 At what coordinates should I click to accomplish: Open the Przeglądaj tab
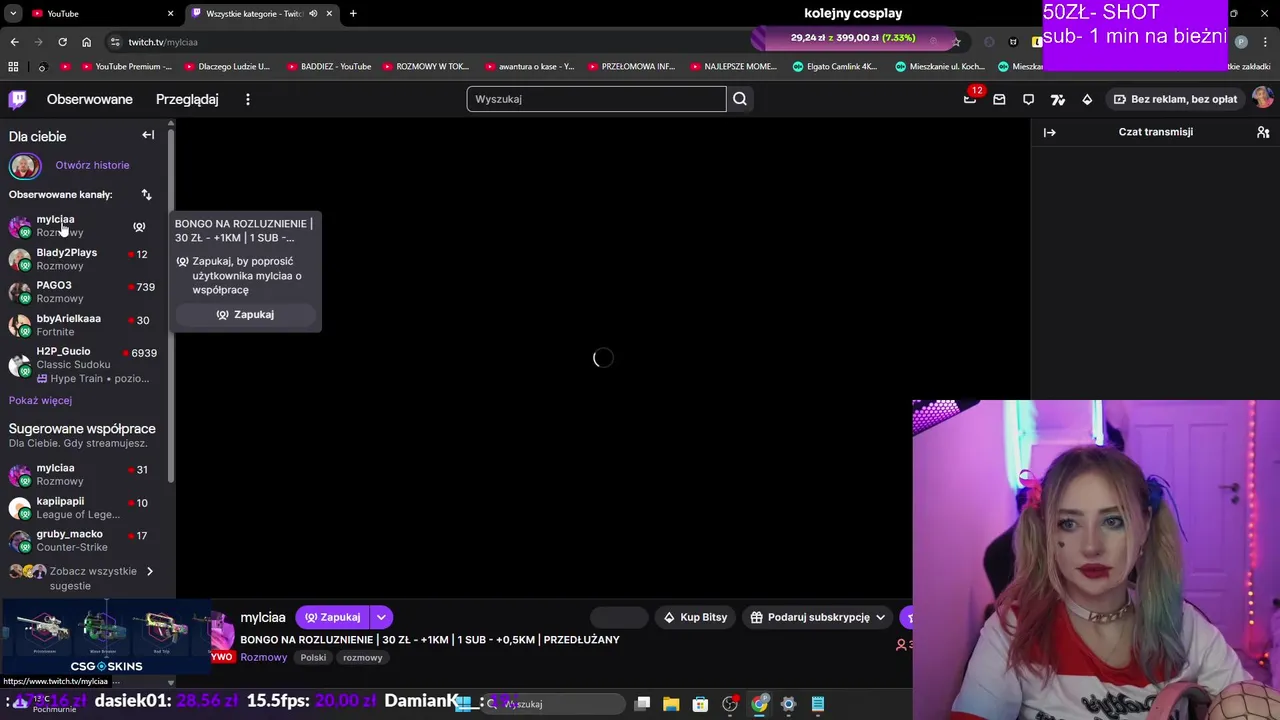[187, 99]
